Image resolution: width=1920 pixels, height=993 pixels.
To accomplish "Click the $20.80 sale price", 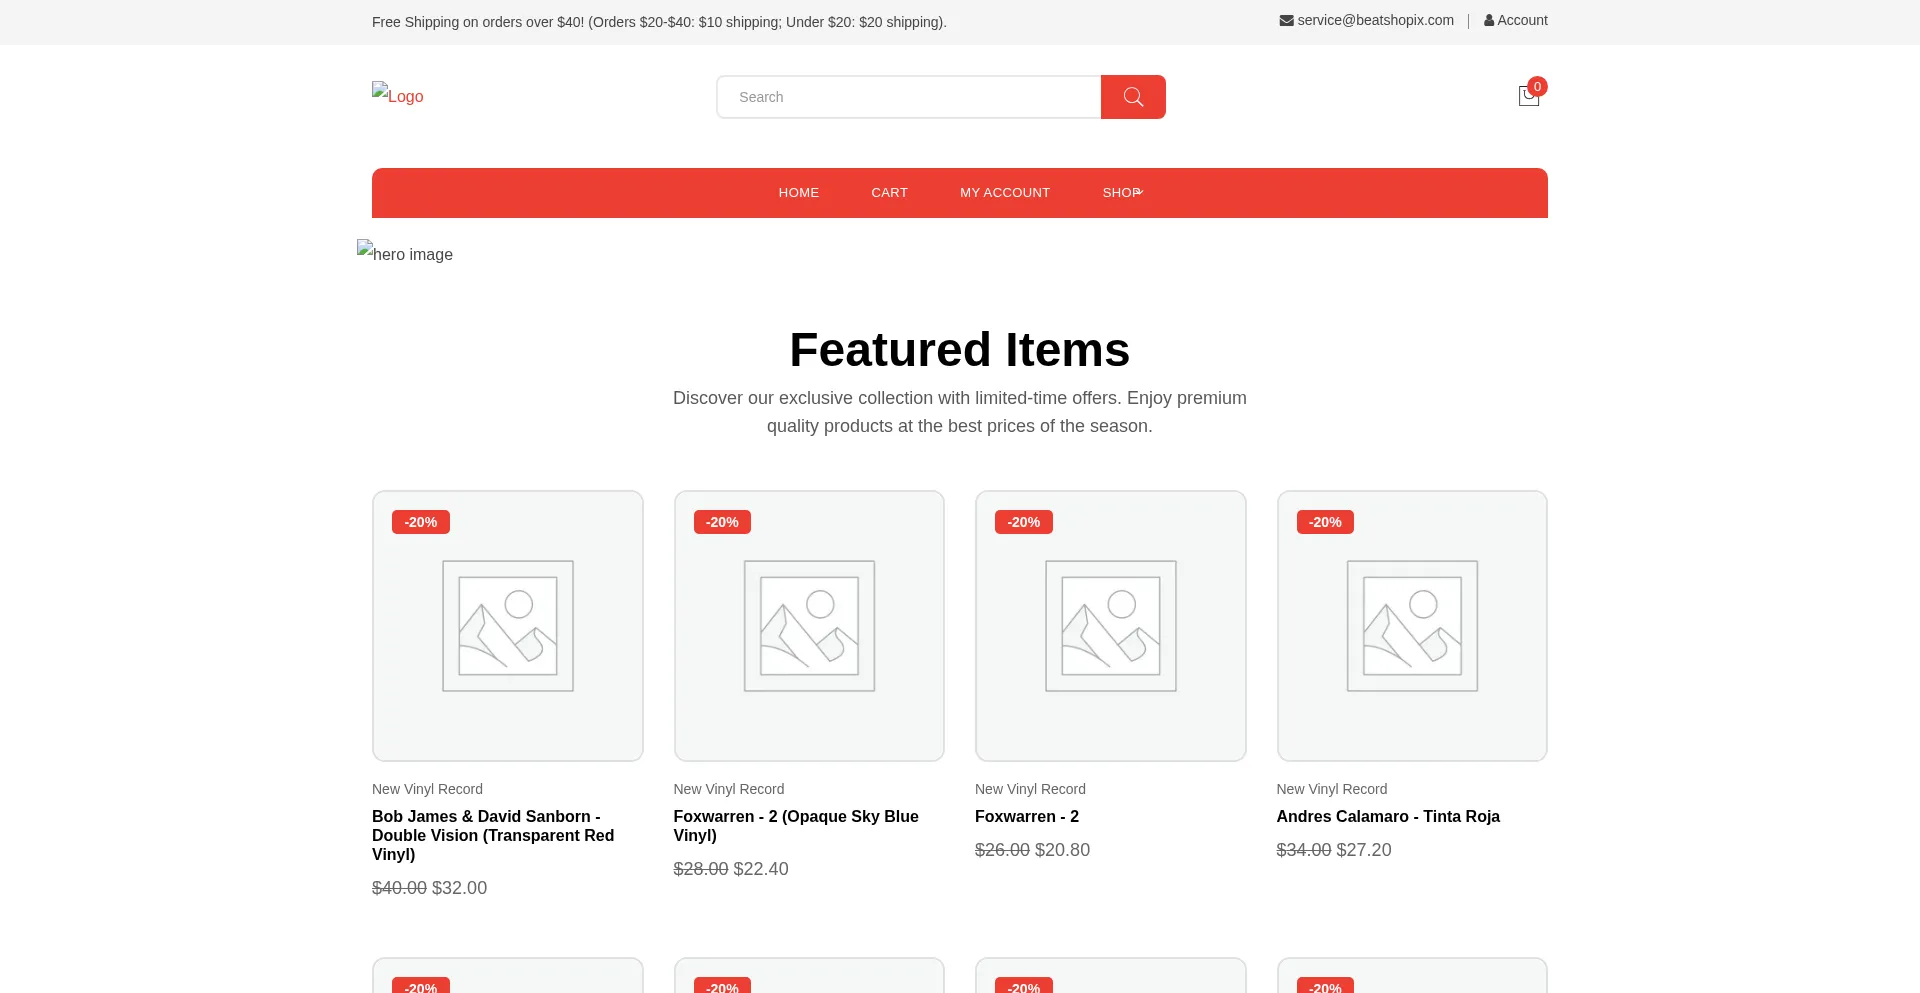I will coord(1062,850).
